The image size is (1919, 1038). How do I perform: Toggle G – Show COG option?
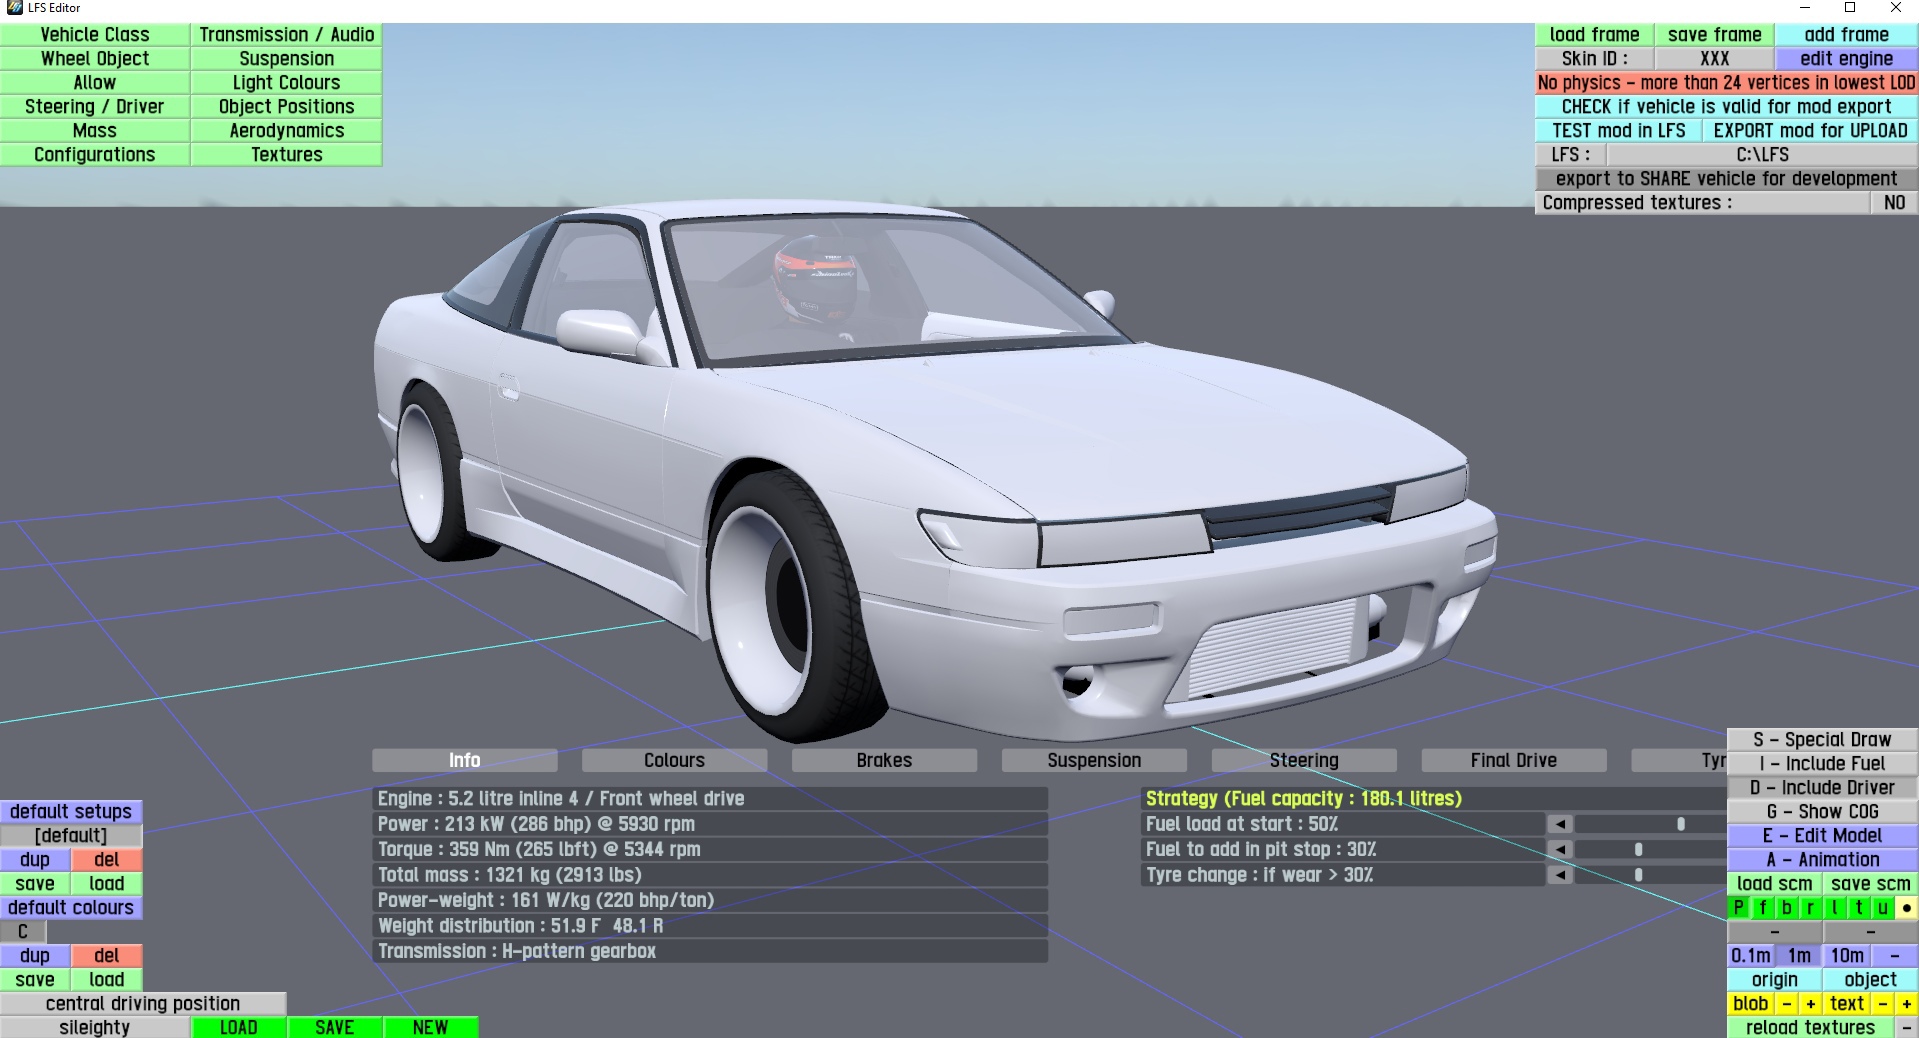[1822, 812]
